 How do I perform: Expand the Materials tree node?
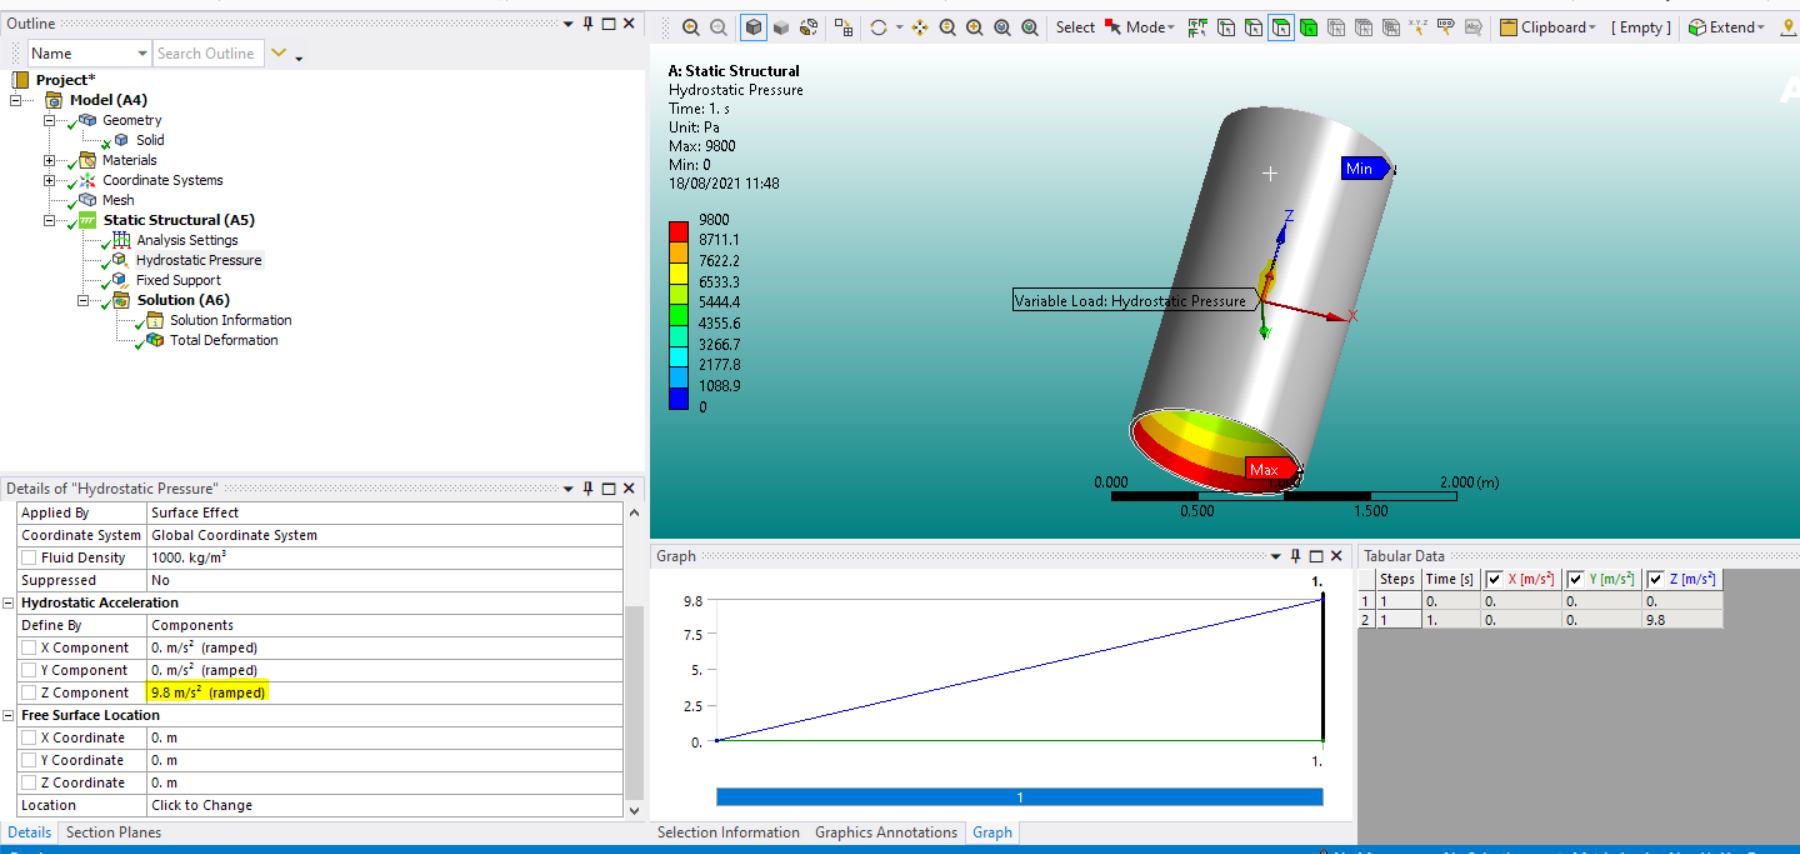coord(49,160)
